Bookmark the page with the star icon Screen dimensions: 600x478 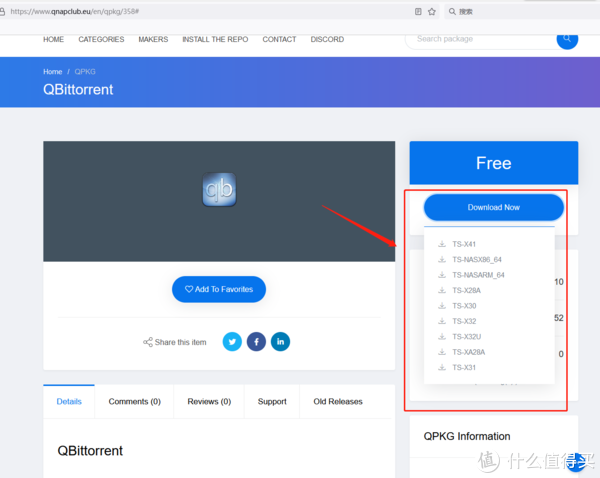(x=432, y=11)
